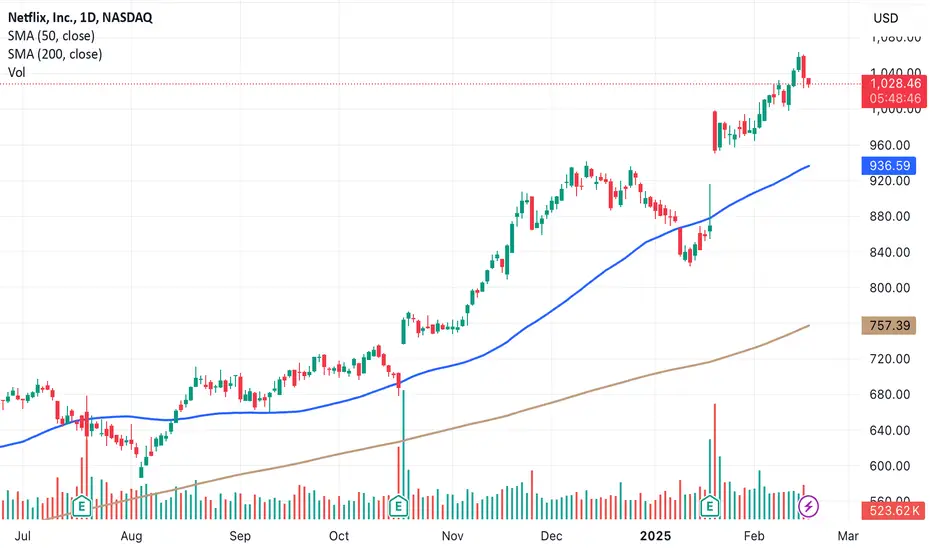Viewport: 932px width, 550px height.
Task: Click the USD currency label
Action: (x=886, y=18)
